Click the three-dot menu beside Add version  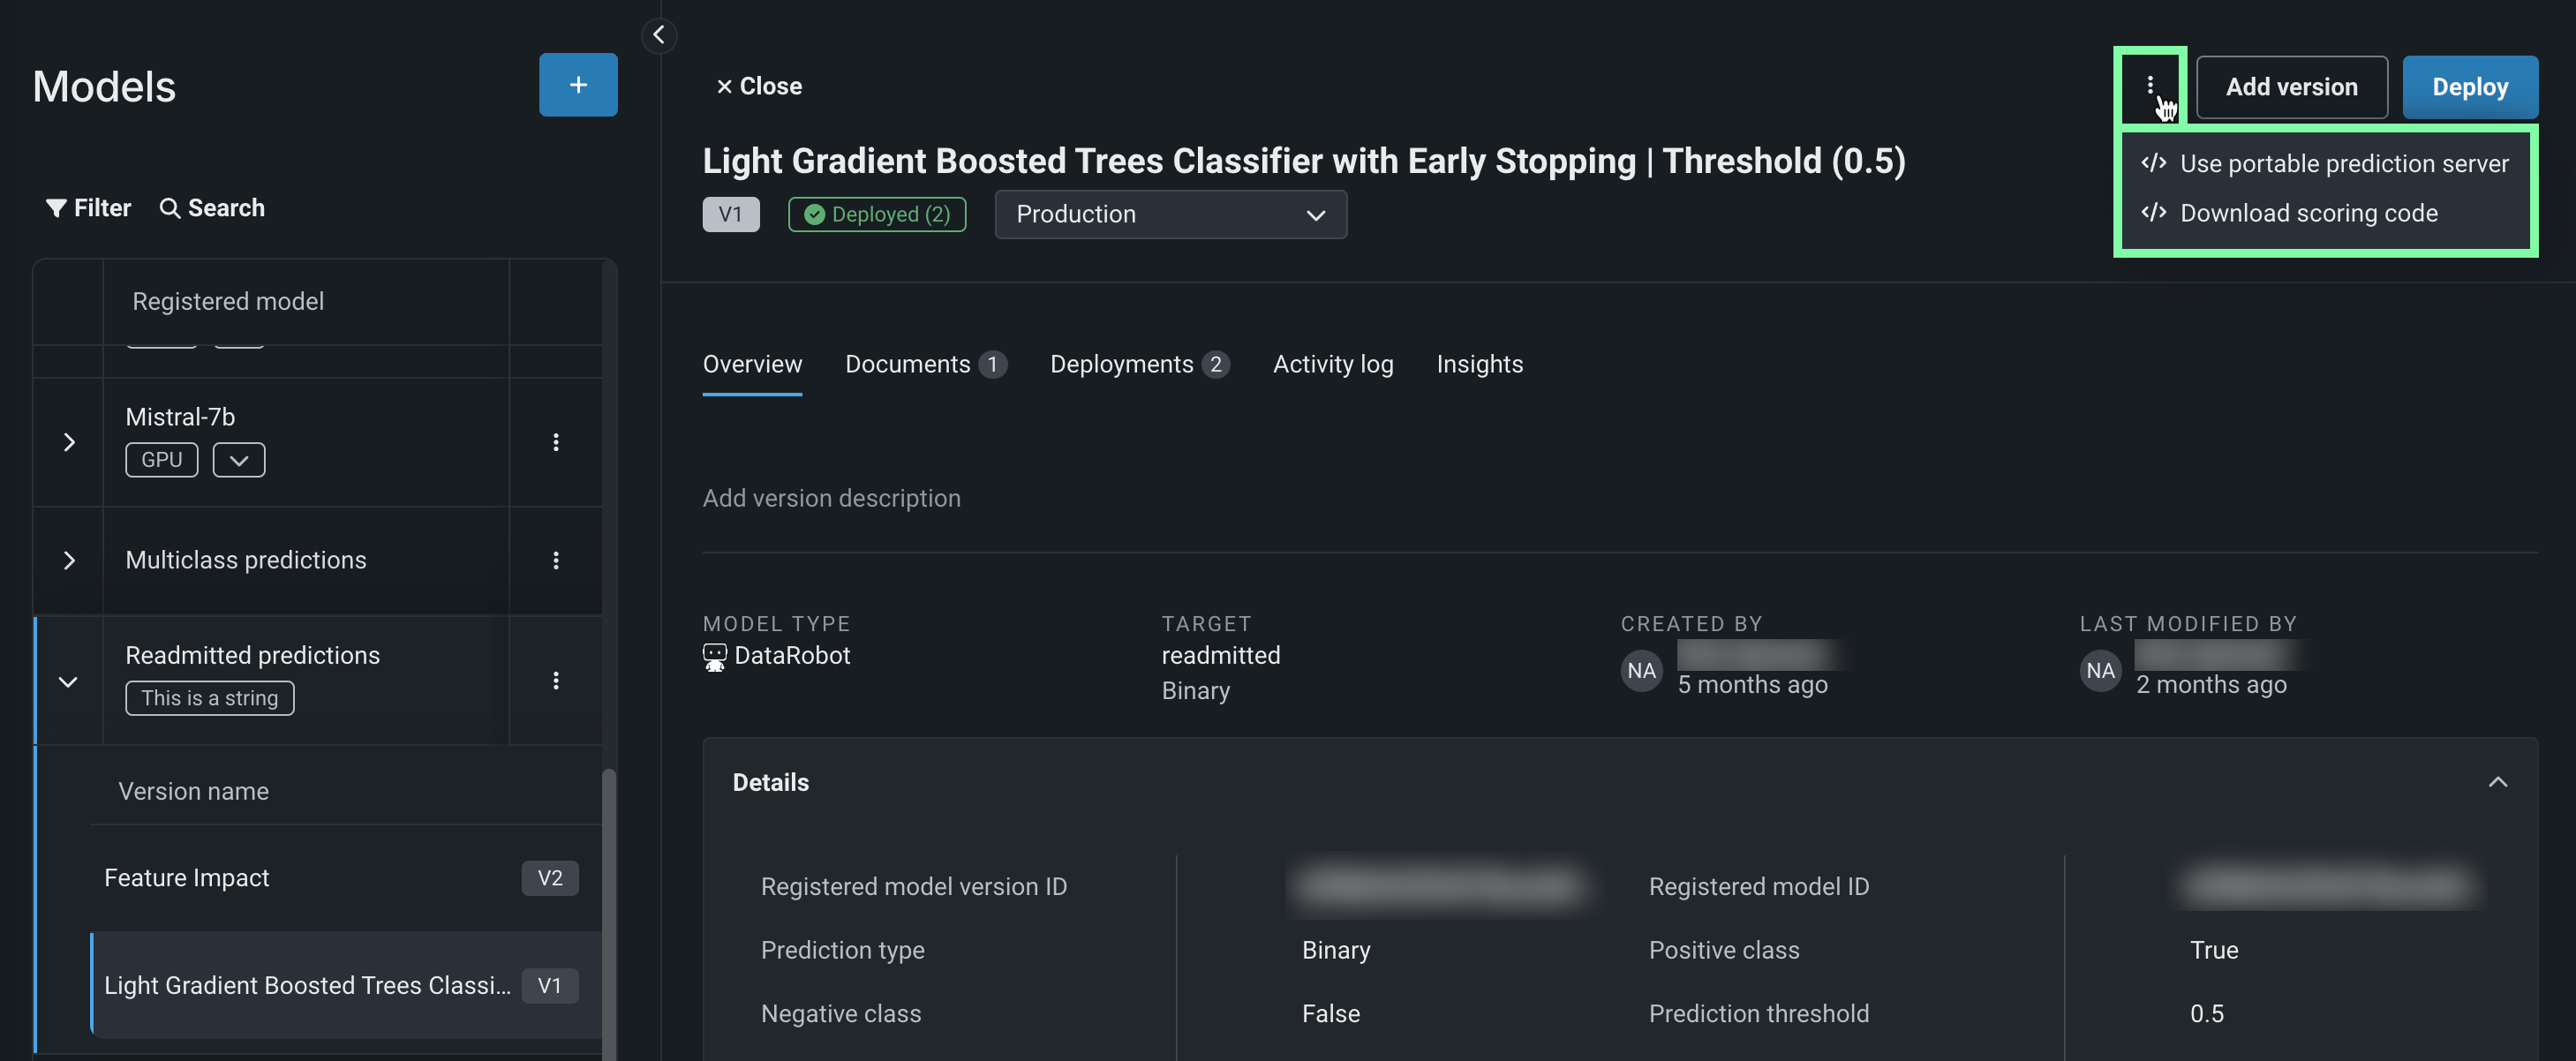(2149, 86)
